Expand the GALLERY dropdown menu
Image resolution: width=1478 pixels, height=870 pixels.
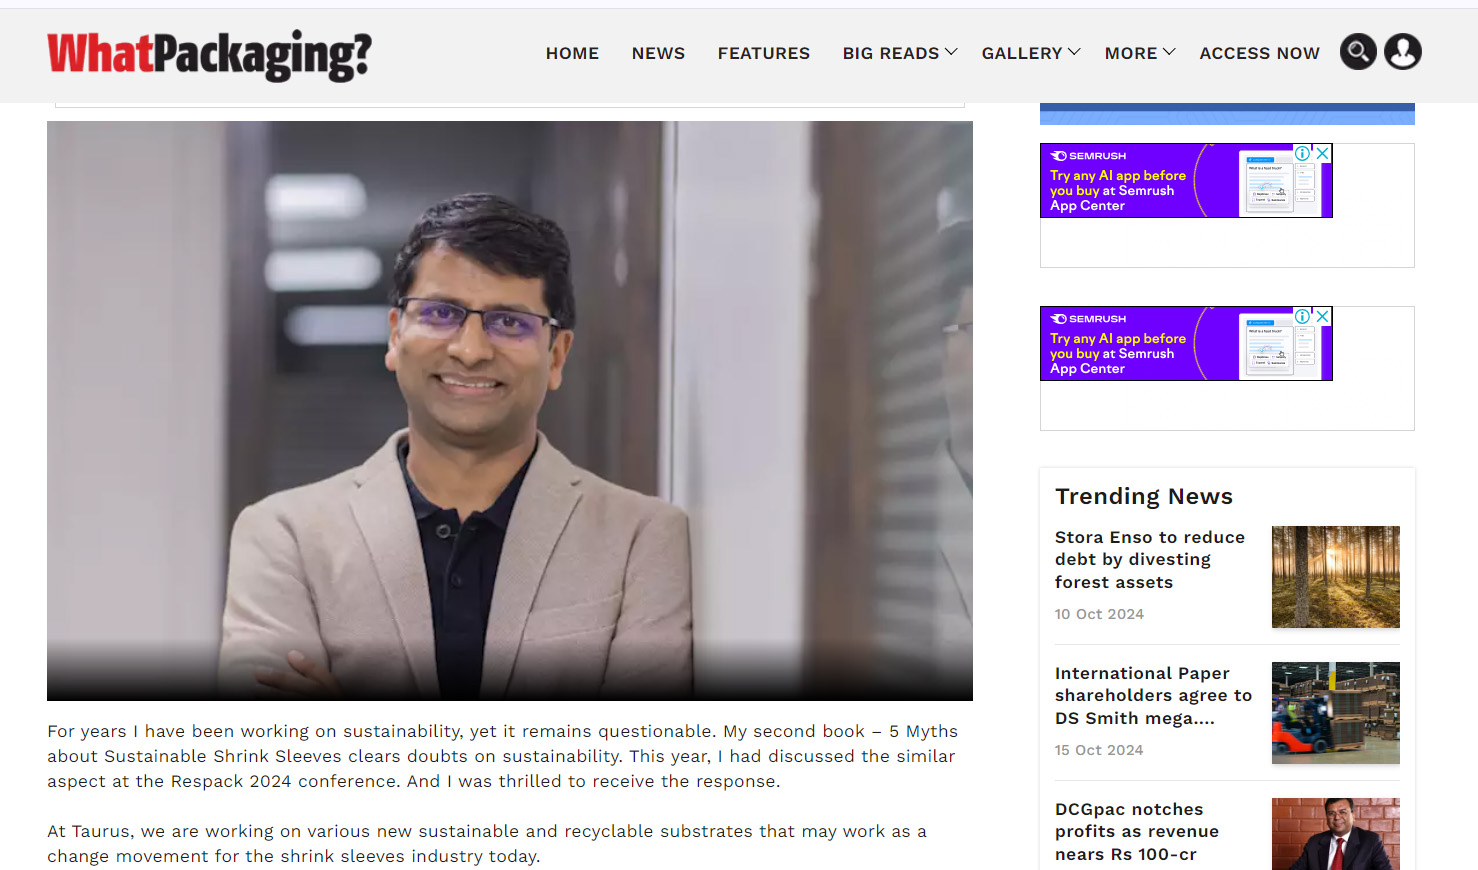(1030, 53)
